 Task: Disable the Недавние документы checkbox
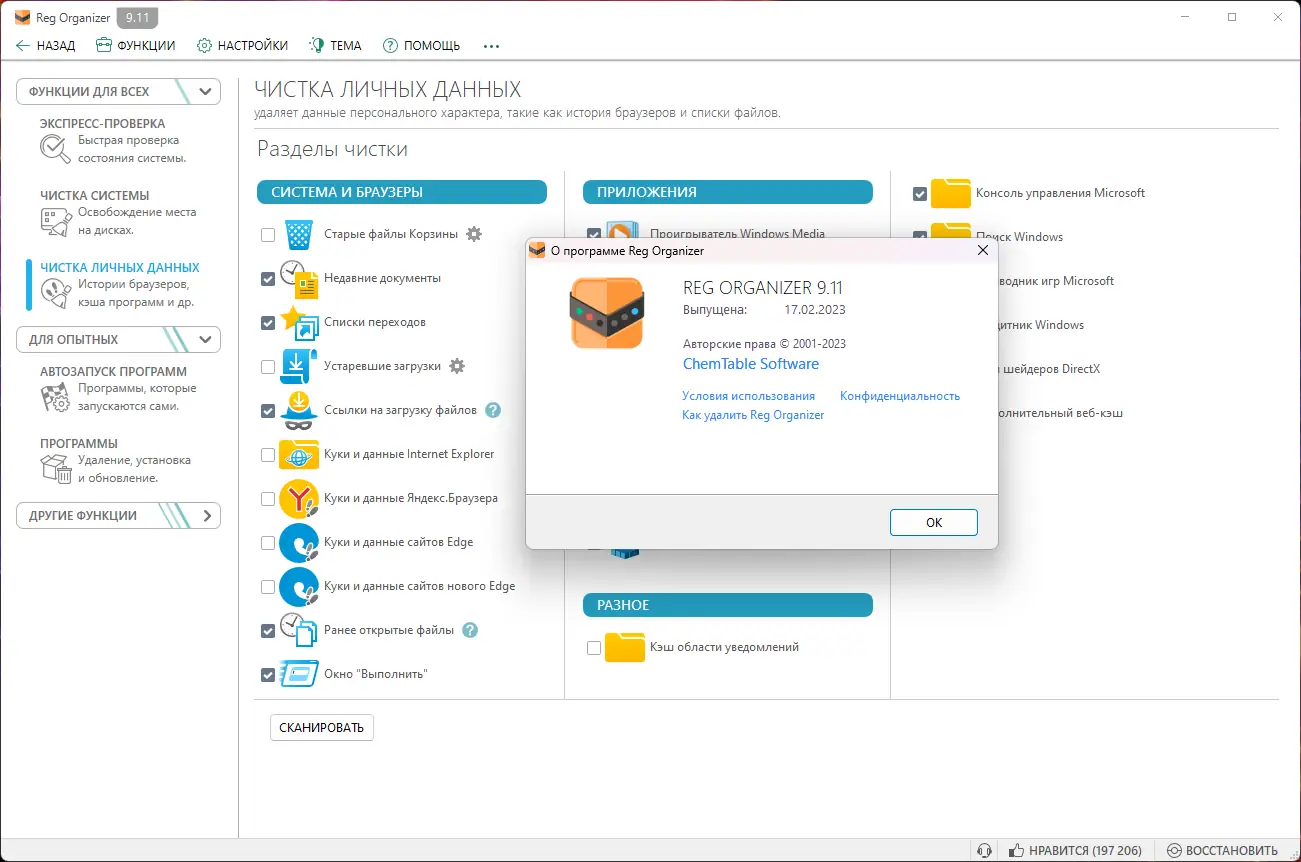coord(267,278)
